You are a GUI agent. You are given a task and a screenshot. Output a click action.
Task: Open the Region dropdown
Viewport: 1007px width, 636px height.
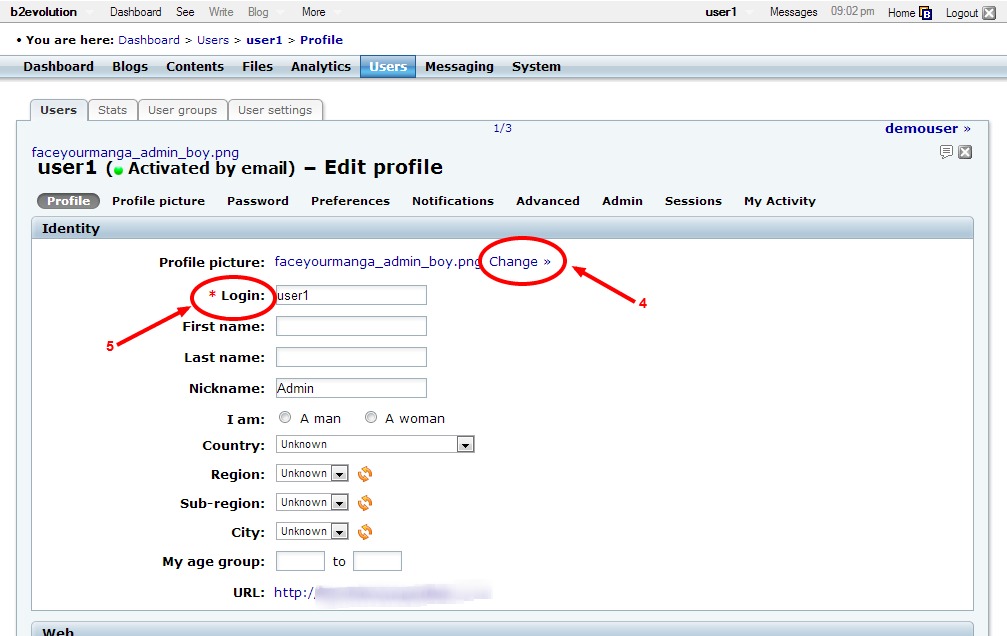312,473
